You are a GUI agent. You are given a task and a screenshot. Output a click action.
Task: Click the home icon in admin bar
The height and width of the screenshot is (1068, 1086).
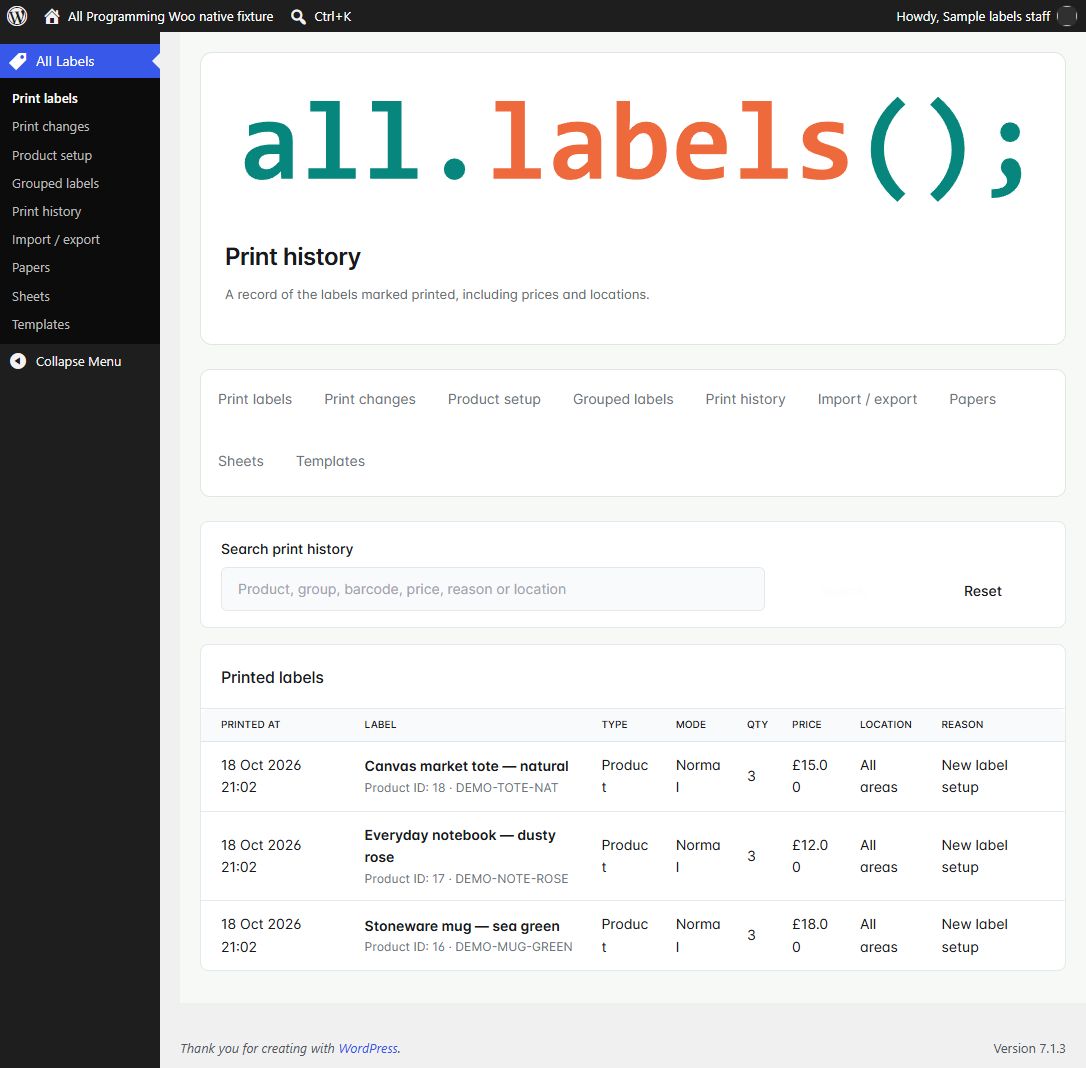click(x=51, y=16)
